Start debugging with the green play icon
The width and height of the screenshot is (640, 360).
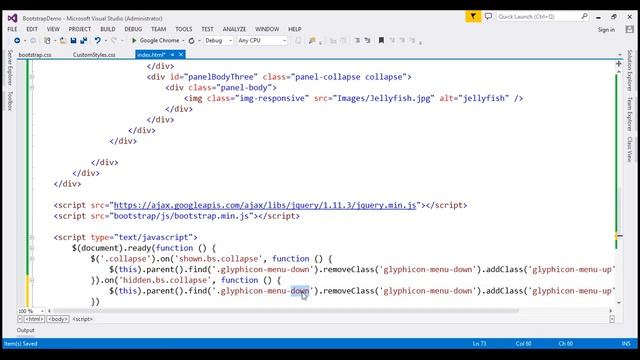134,40
